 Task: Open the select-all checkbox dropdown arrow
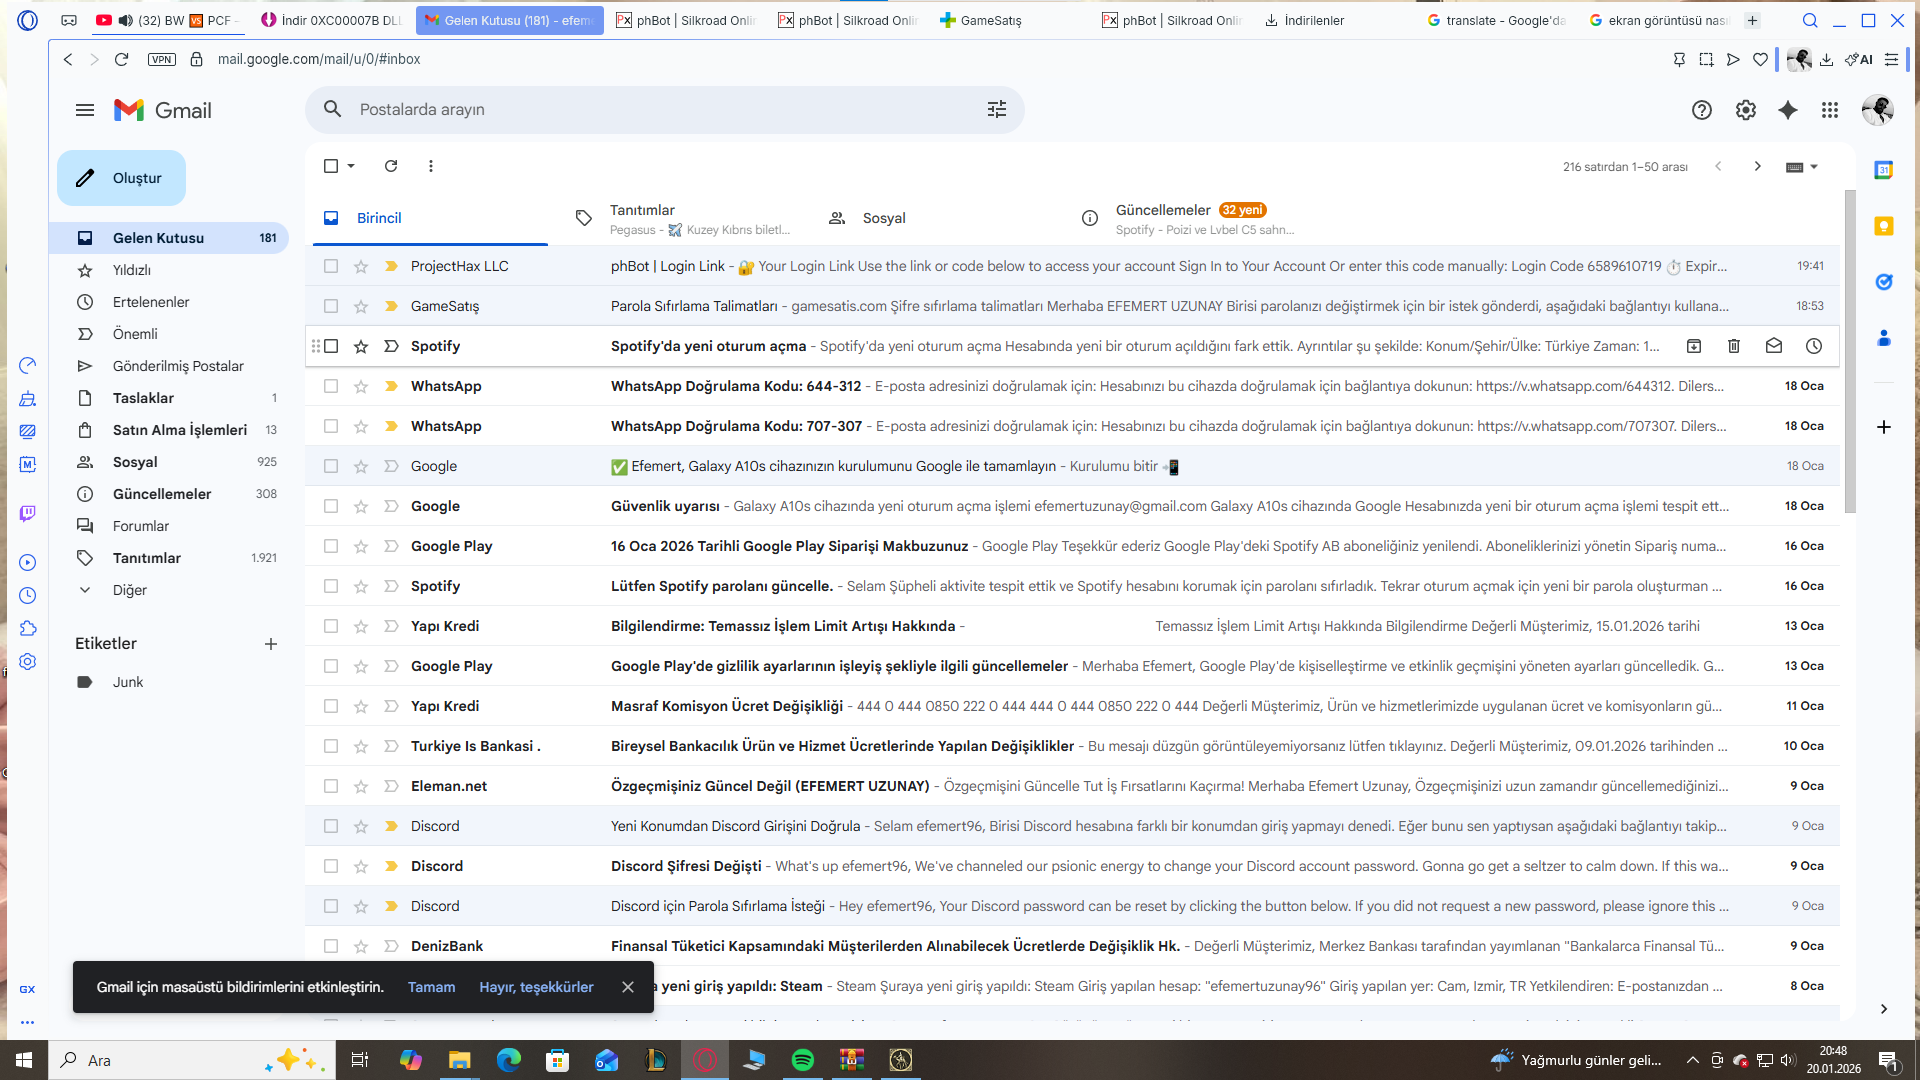tap(351, 166)
